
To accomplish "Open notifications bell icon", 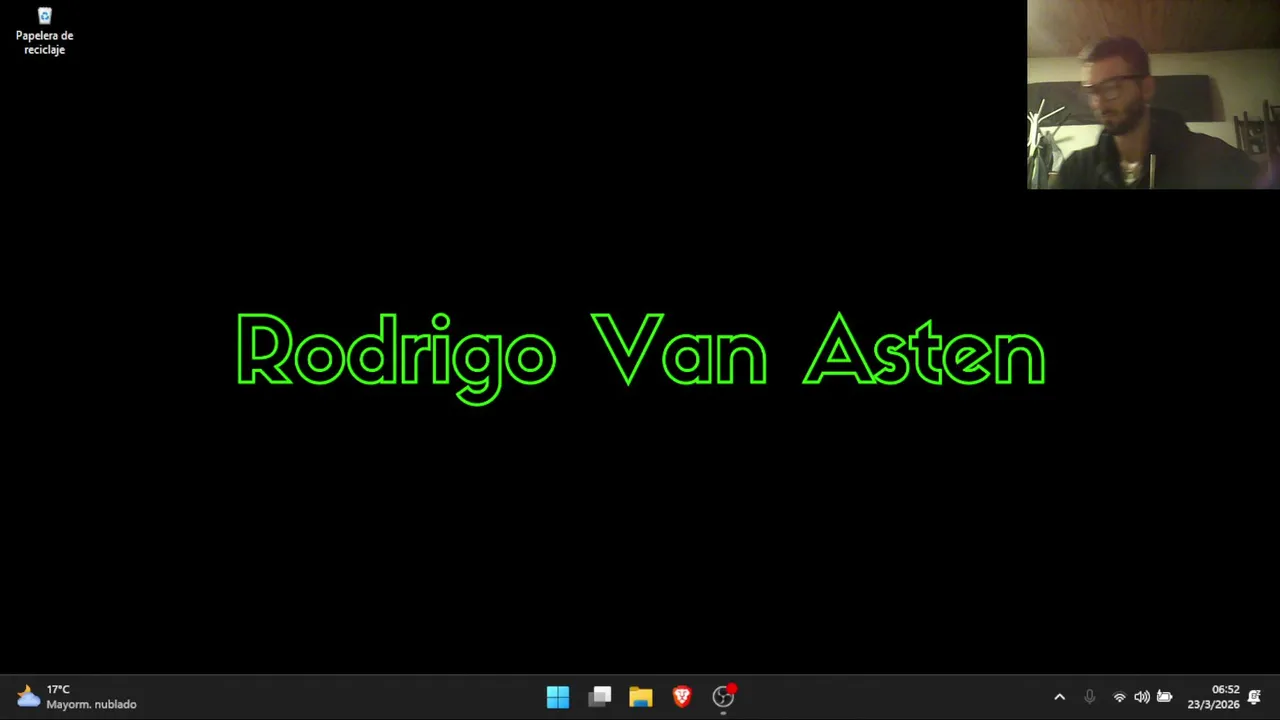I will pyautogui.click(x=1254, y=697).
